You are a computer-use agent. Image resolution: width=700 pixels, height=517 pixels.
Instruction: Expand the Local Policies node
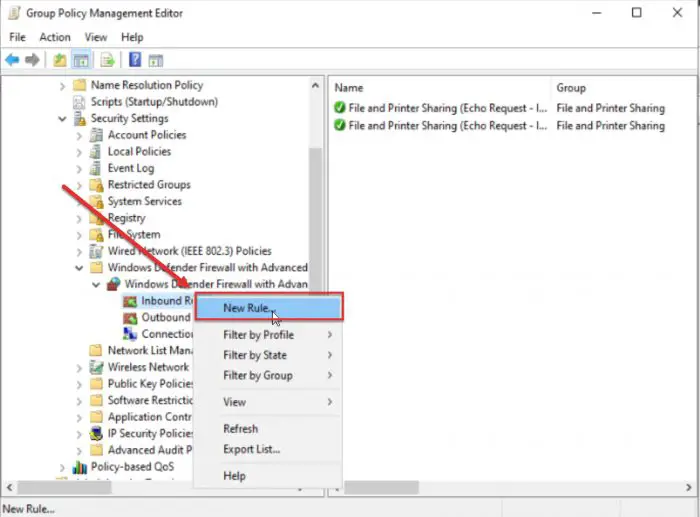point(79,152)
